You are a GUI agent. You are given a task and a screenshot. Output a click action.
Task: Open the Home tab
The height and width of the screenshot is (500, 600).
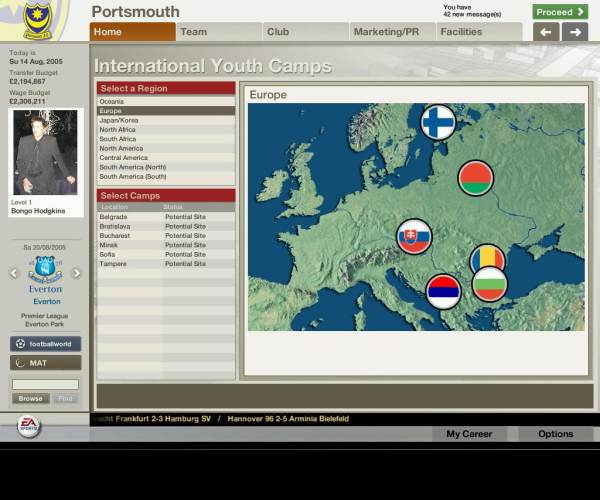pyautogui.click(x=133, y=32)
